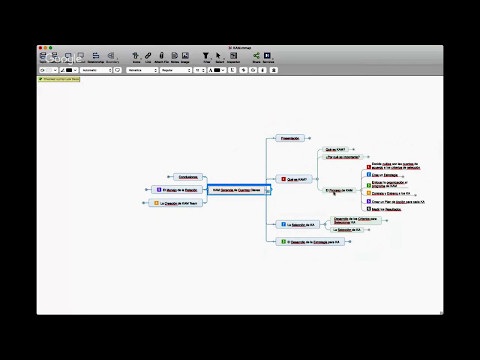Screen dimensions: 480x360
Task: Expand 'El Manejo de la Relación' via its end dot
Action: [x=146, y=190]
